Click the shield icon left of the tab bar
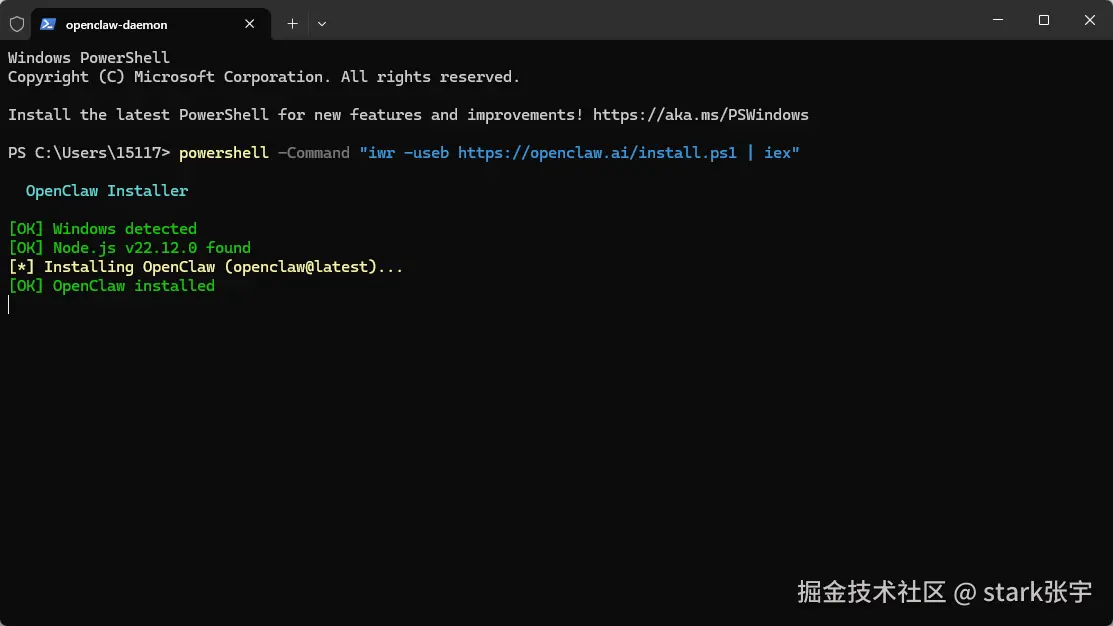Viewport: 1113px width, 626px height. (16, 23)
